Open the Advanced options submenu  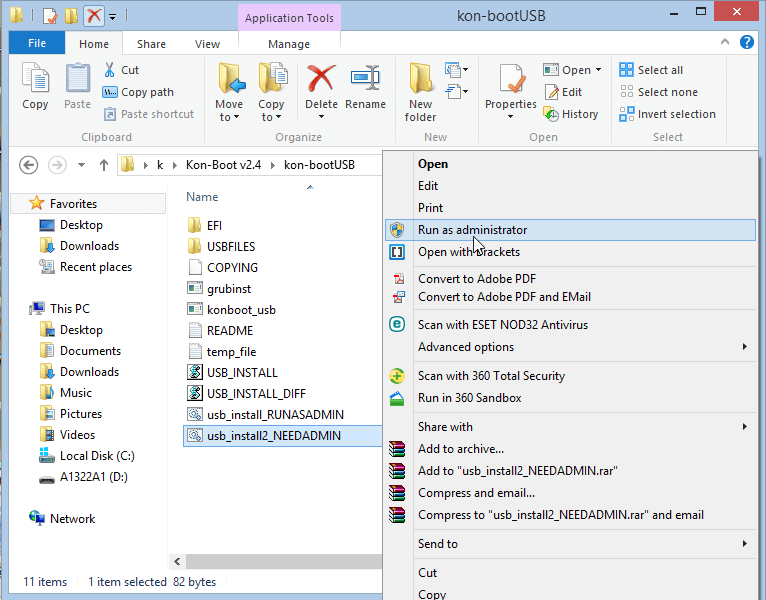pyautogui.click(x=570, y=346)
